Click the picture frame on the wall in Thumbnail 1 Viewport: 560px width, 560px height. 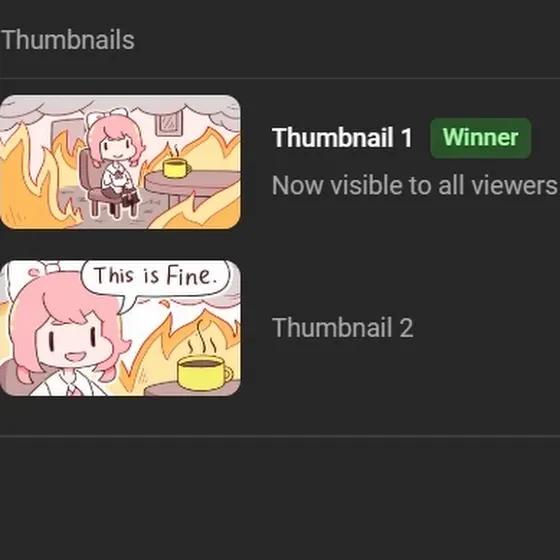[169, 123]
